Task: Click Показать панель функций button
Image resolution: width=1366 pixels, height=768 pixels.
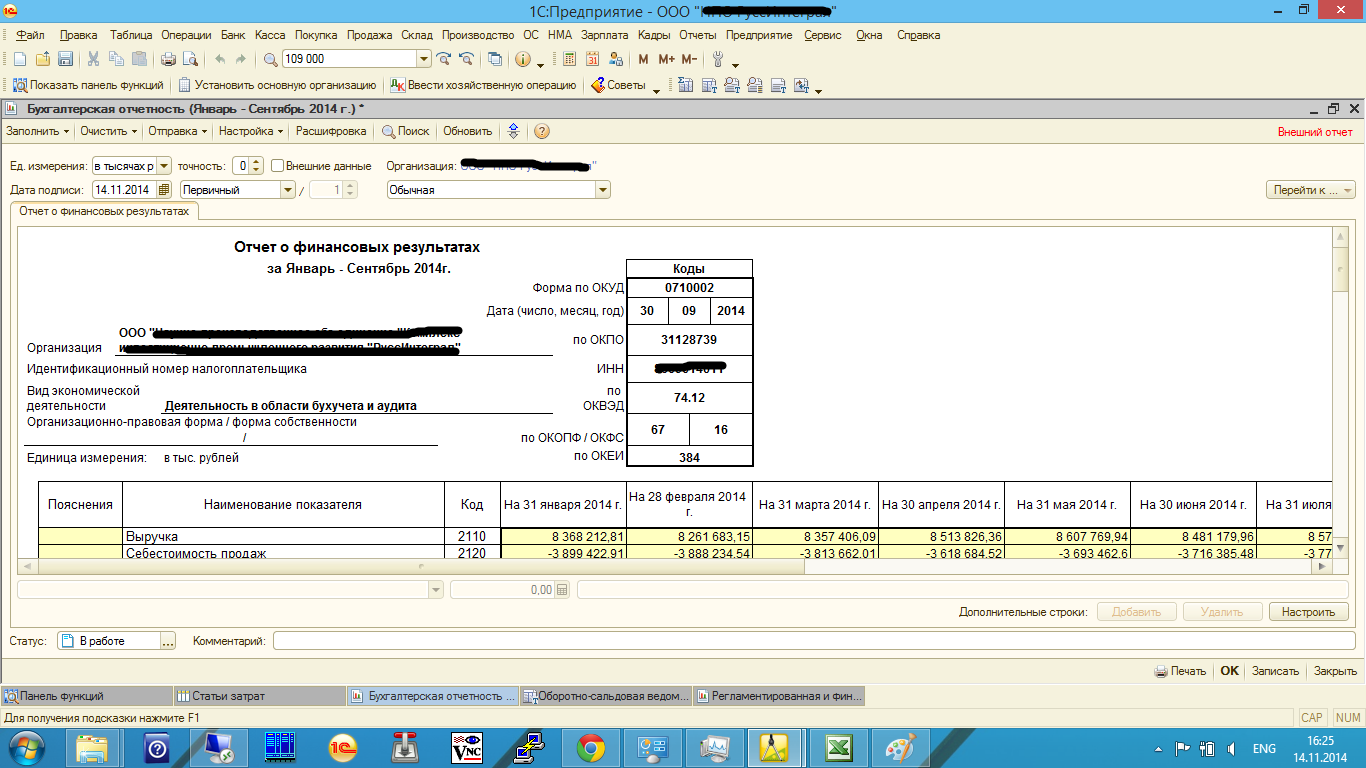Action: pyautogui.click(x=88, y=85)
